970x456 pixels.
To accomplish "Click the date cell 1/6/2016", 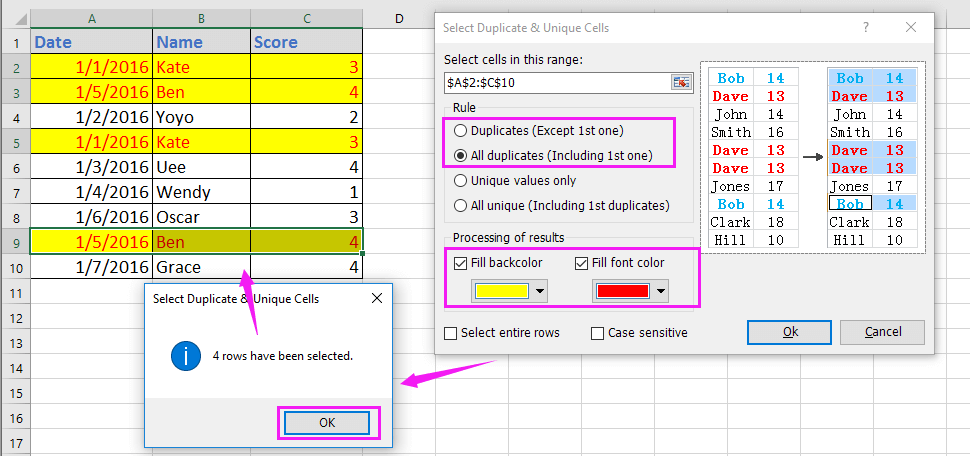I will point(92,217).
